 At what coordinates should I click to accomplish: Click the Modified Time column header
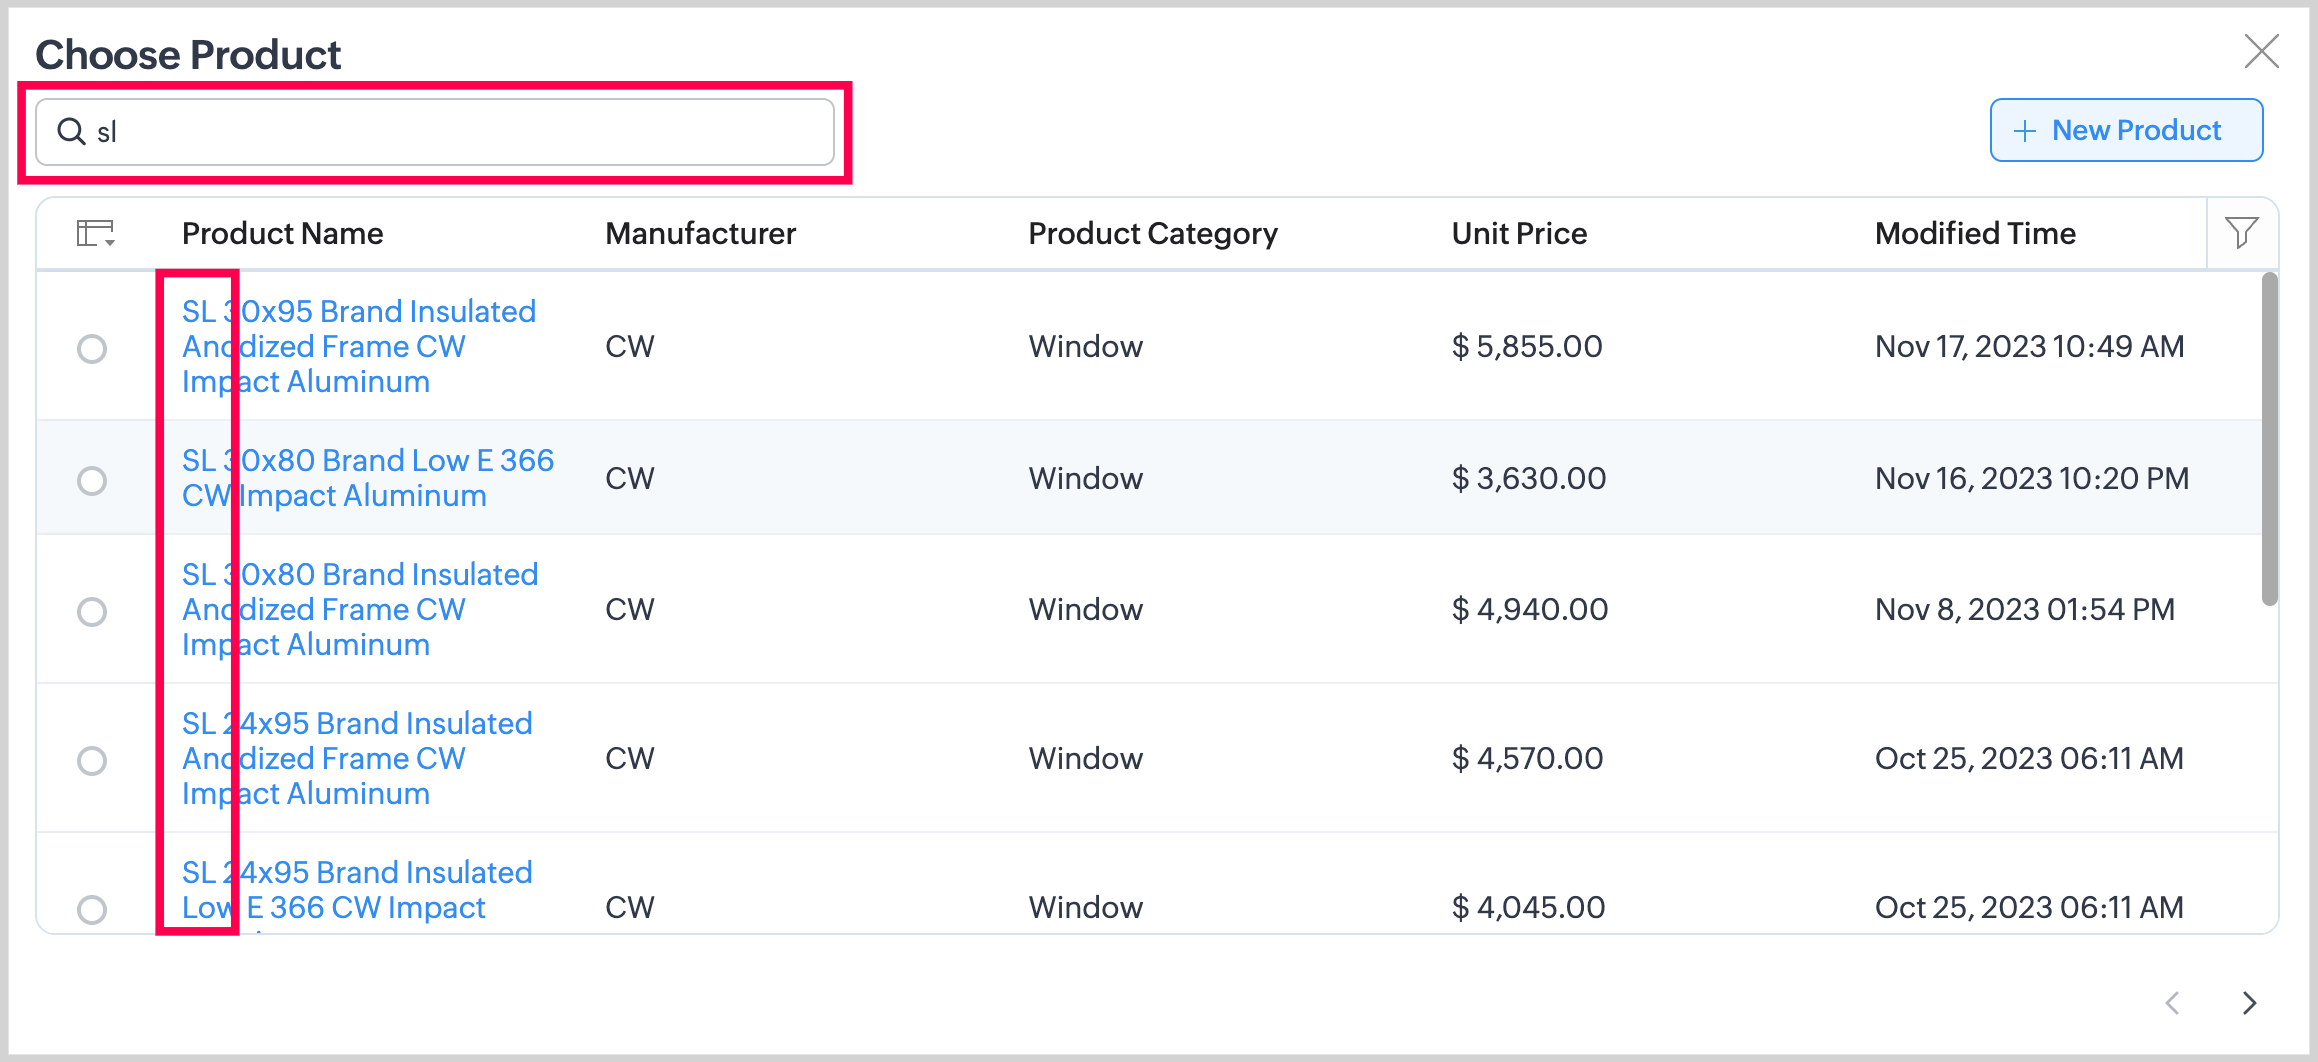pyautogui.click(x=1974, y=234)
